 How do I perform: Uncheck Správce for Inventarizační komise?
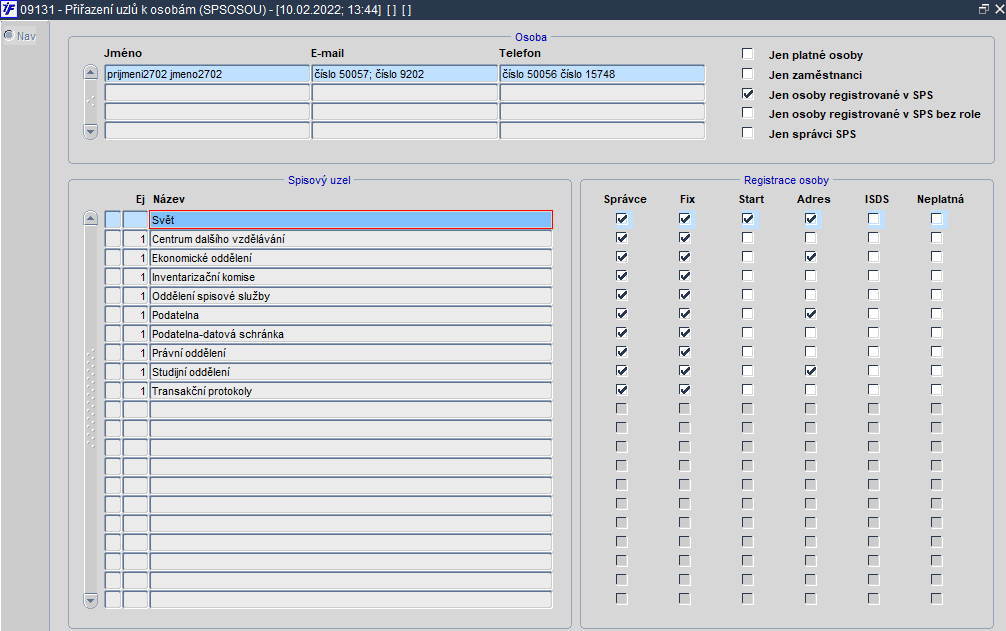[x=622, y=276]
